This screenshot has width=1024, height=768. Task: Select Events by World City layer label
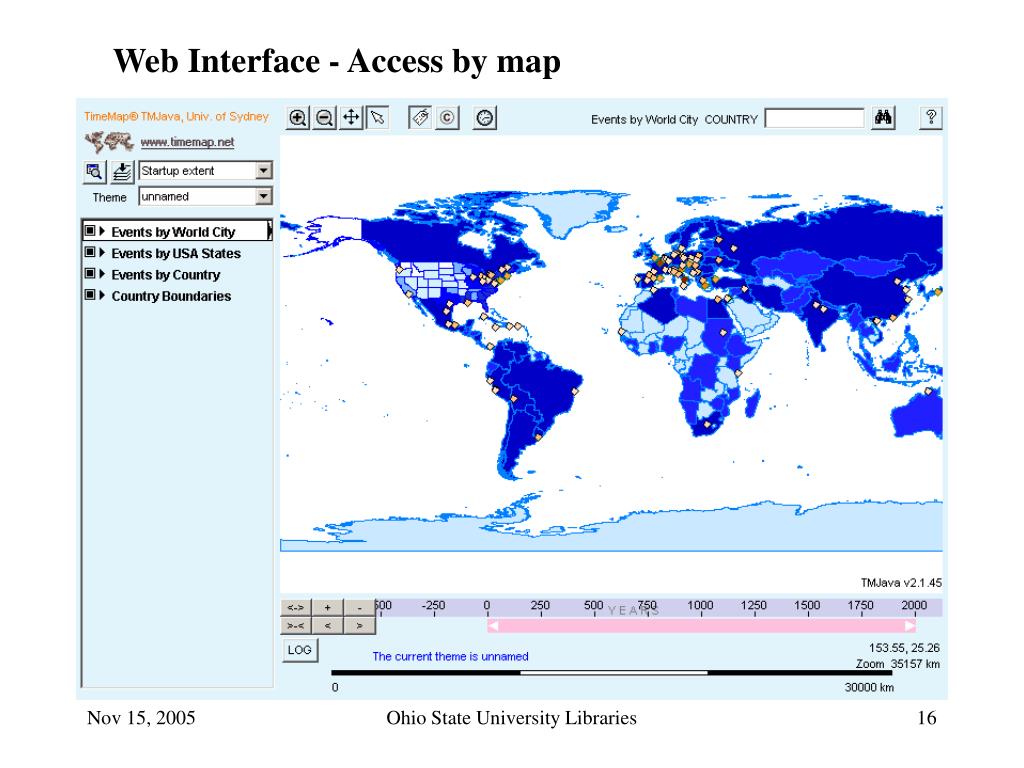coord(173,232)
